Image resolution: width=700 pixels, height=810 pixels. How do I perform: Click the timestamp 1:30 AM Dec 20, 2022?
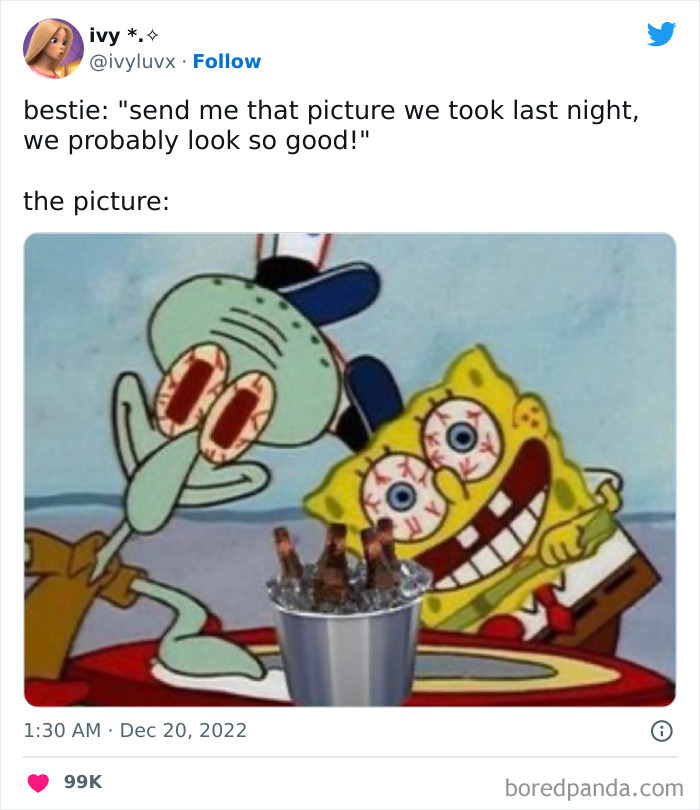135,730
